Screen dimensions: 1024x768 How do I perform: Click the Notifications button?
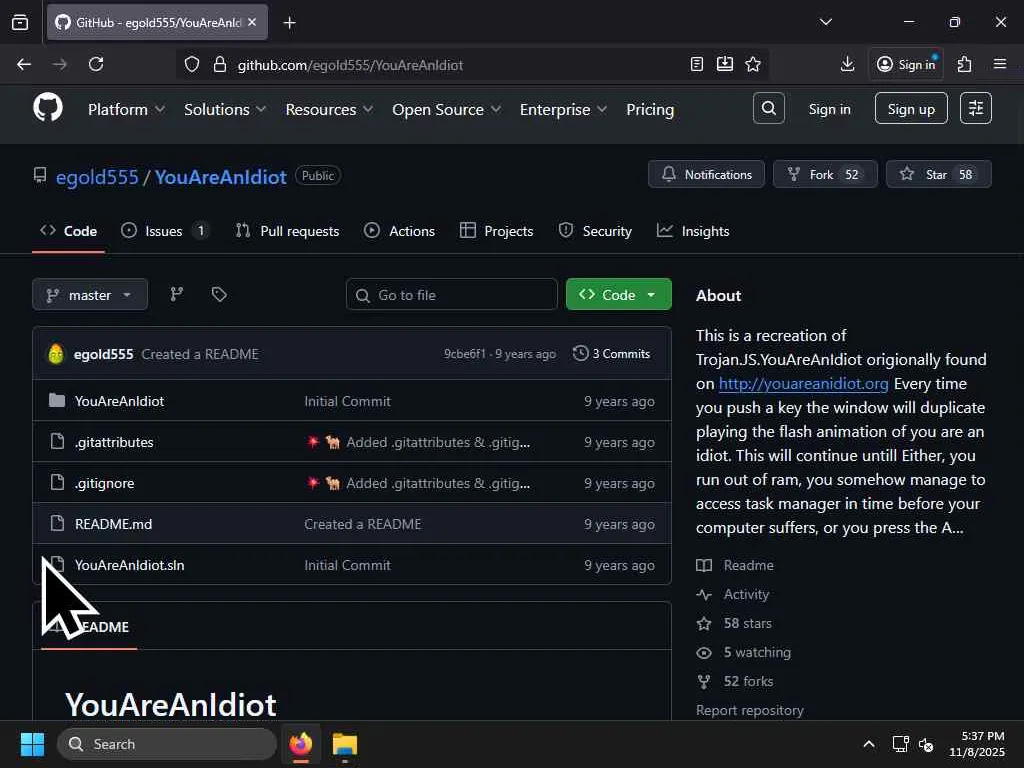click(706, 174)
